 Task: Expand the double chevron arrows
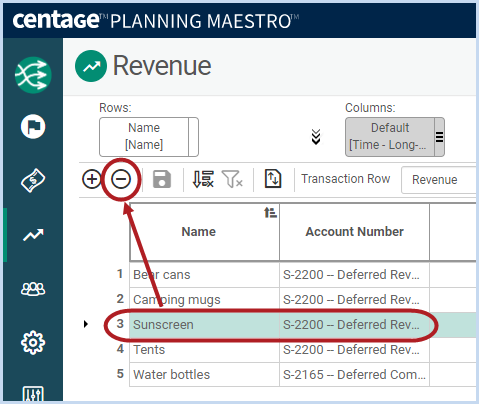316,137
